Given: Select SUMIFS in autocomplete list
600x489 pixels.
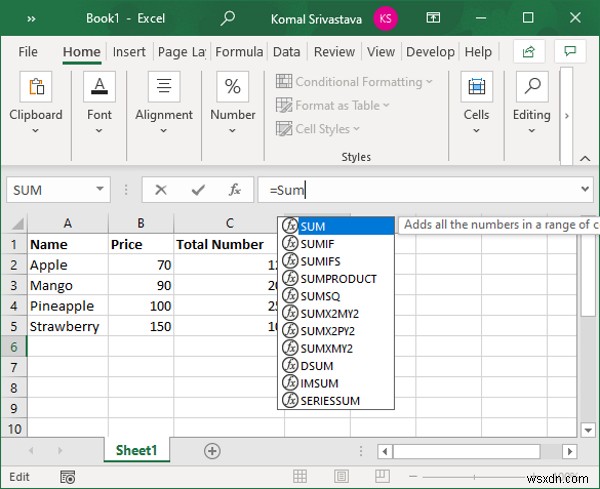Looking at the screenshot, I should (x=336, y=261).
